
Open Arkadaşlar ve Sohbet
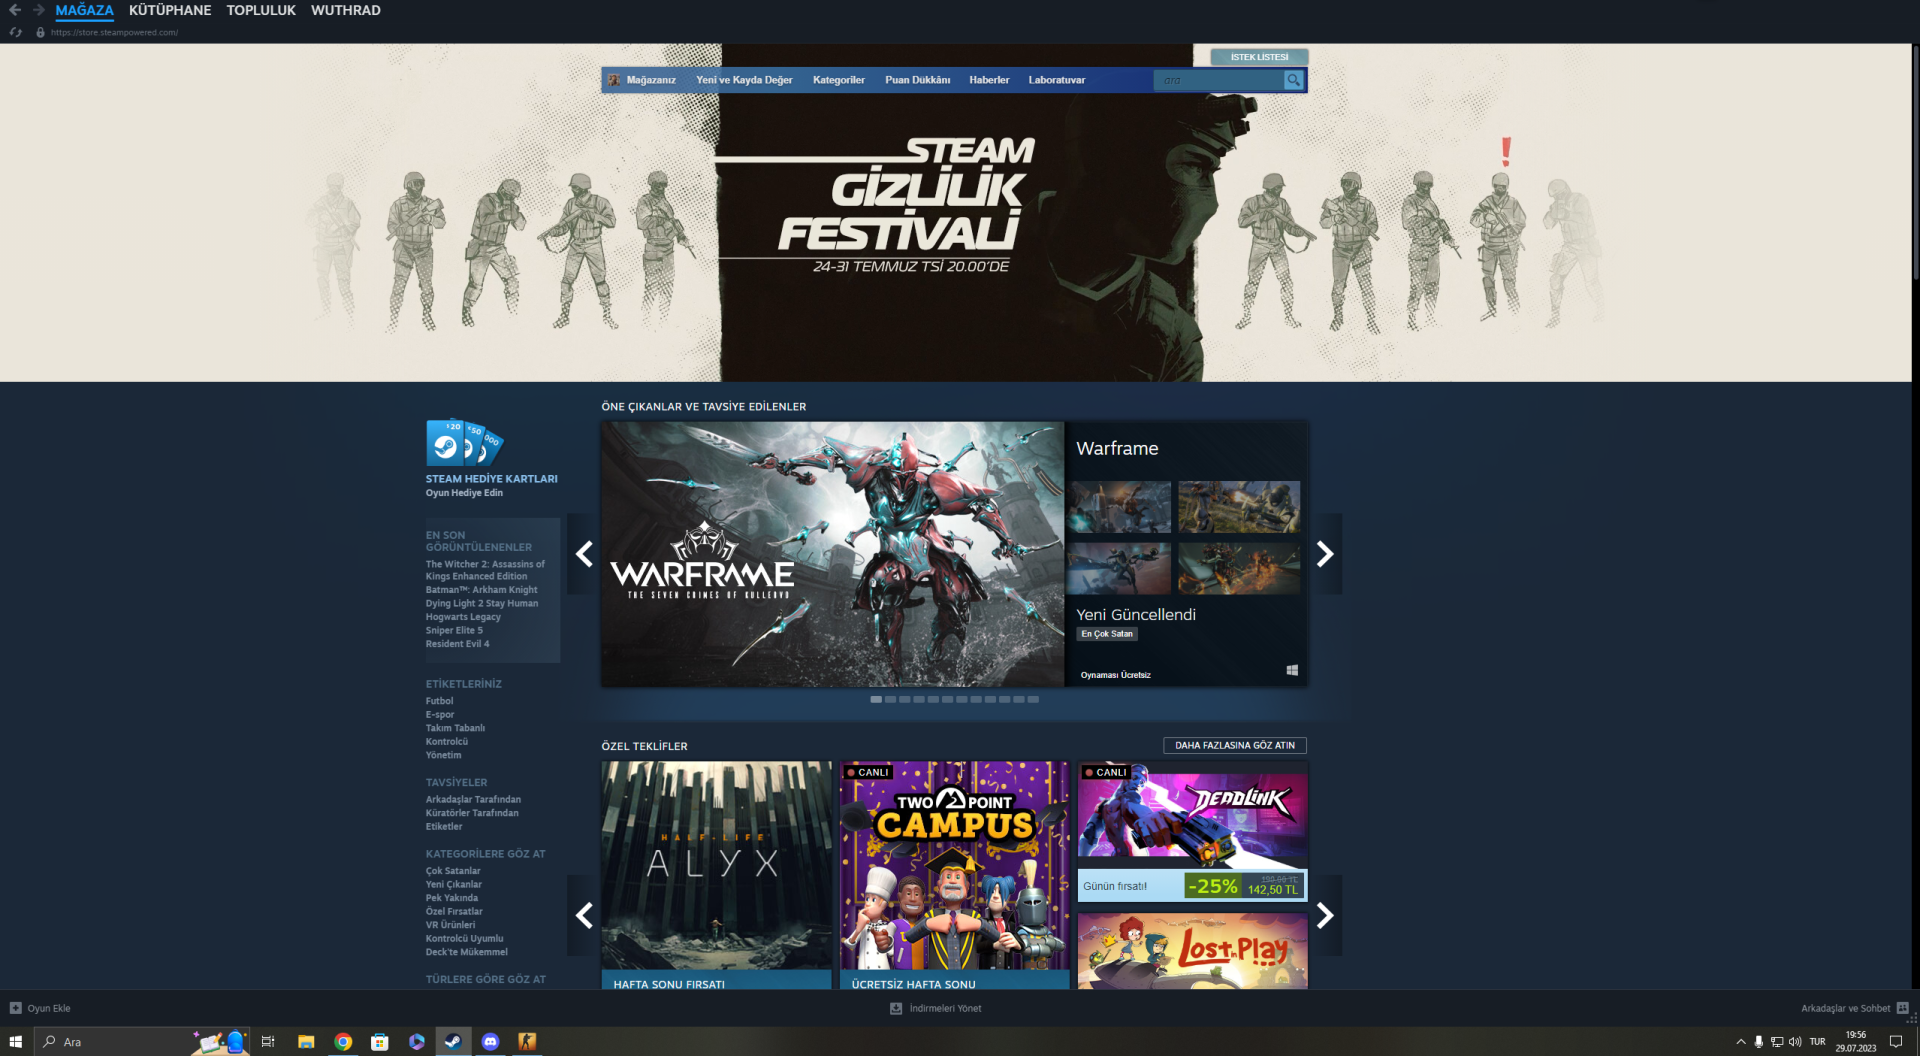point(1855,1008)
